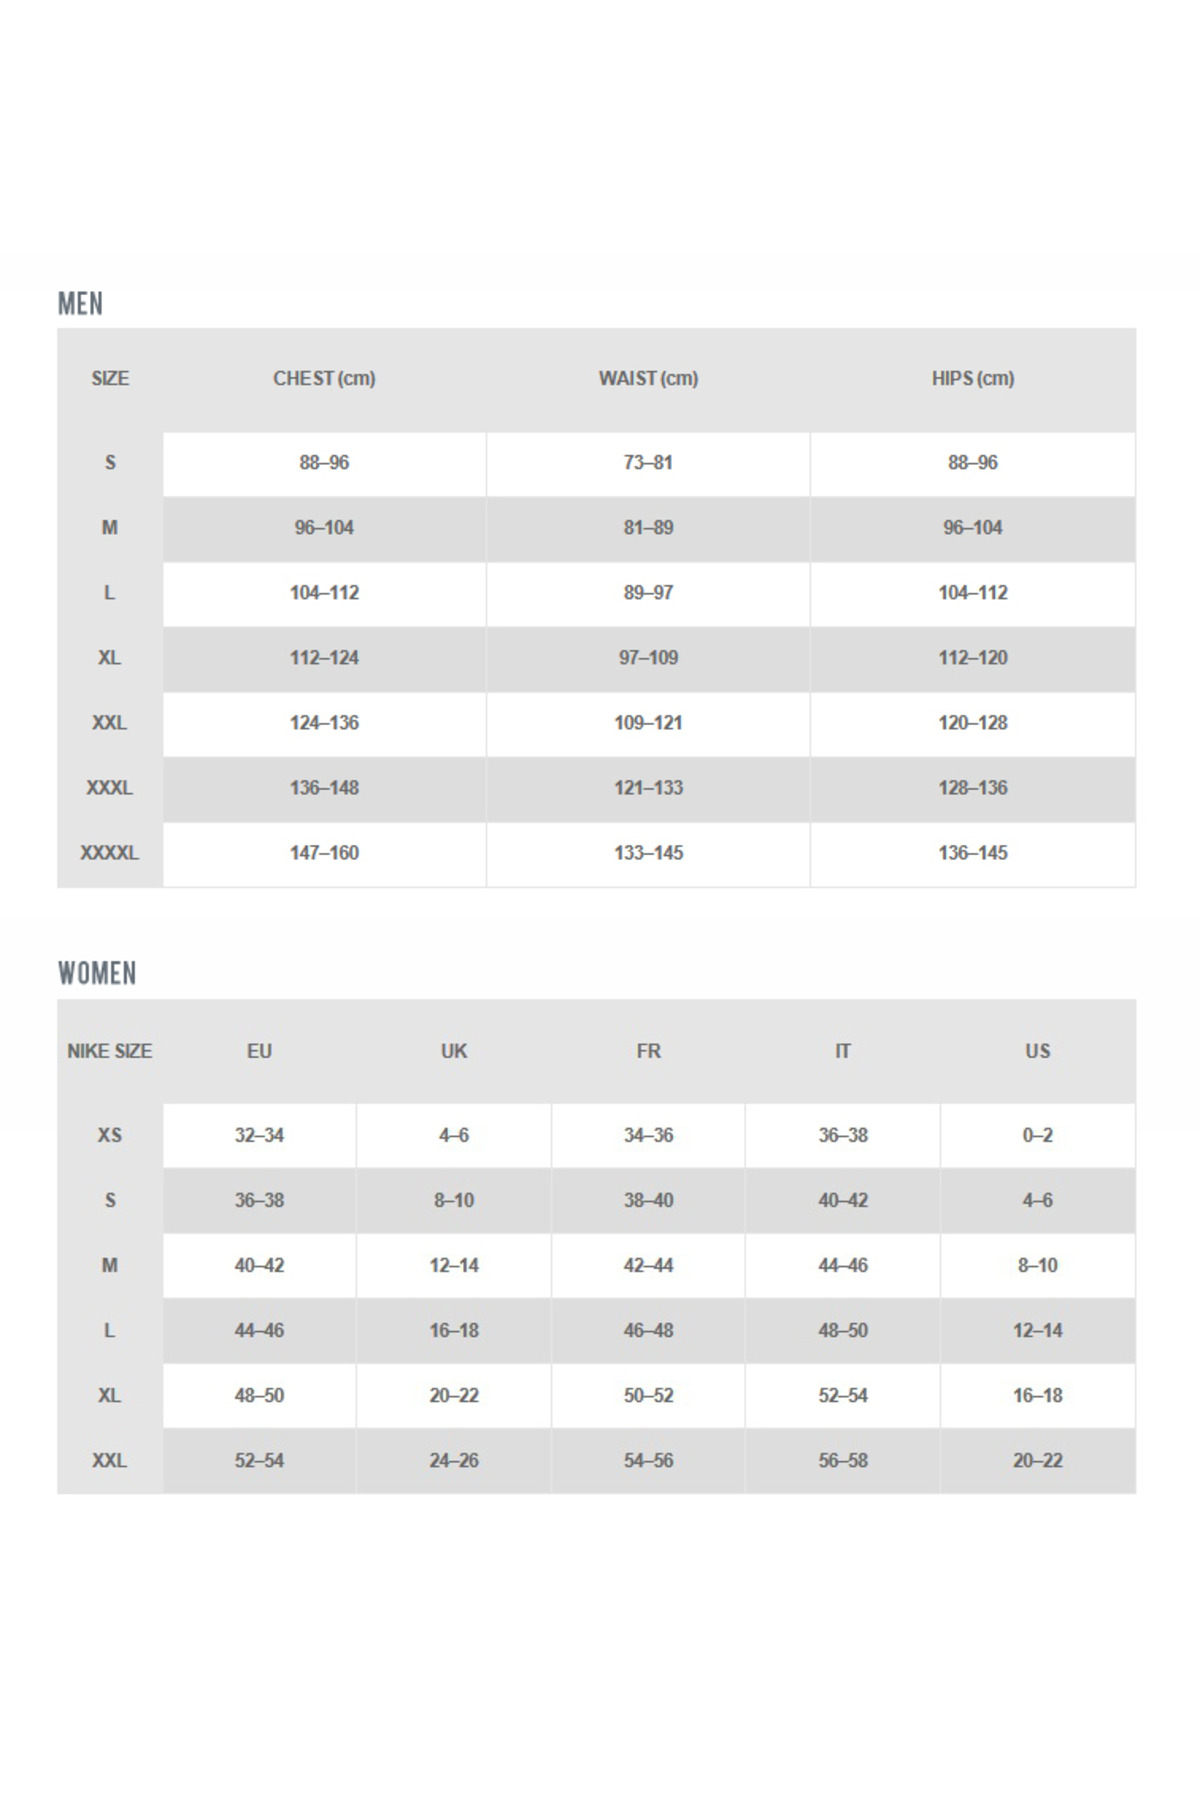Click the MEN section heading
The image size is (1200, 1800).
tap(80, 303)
